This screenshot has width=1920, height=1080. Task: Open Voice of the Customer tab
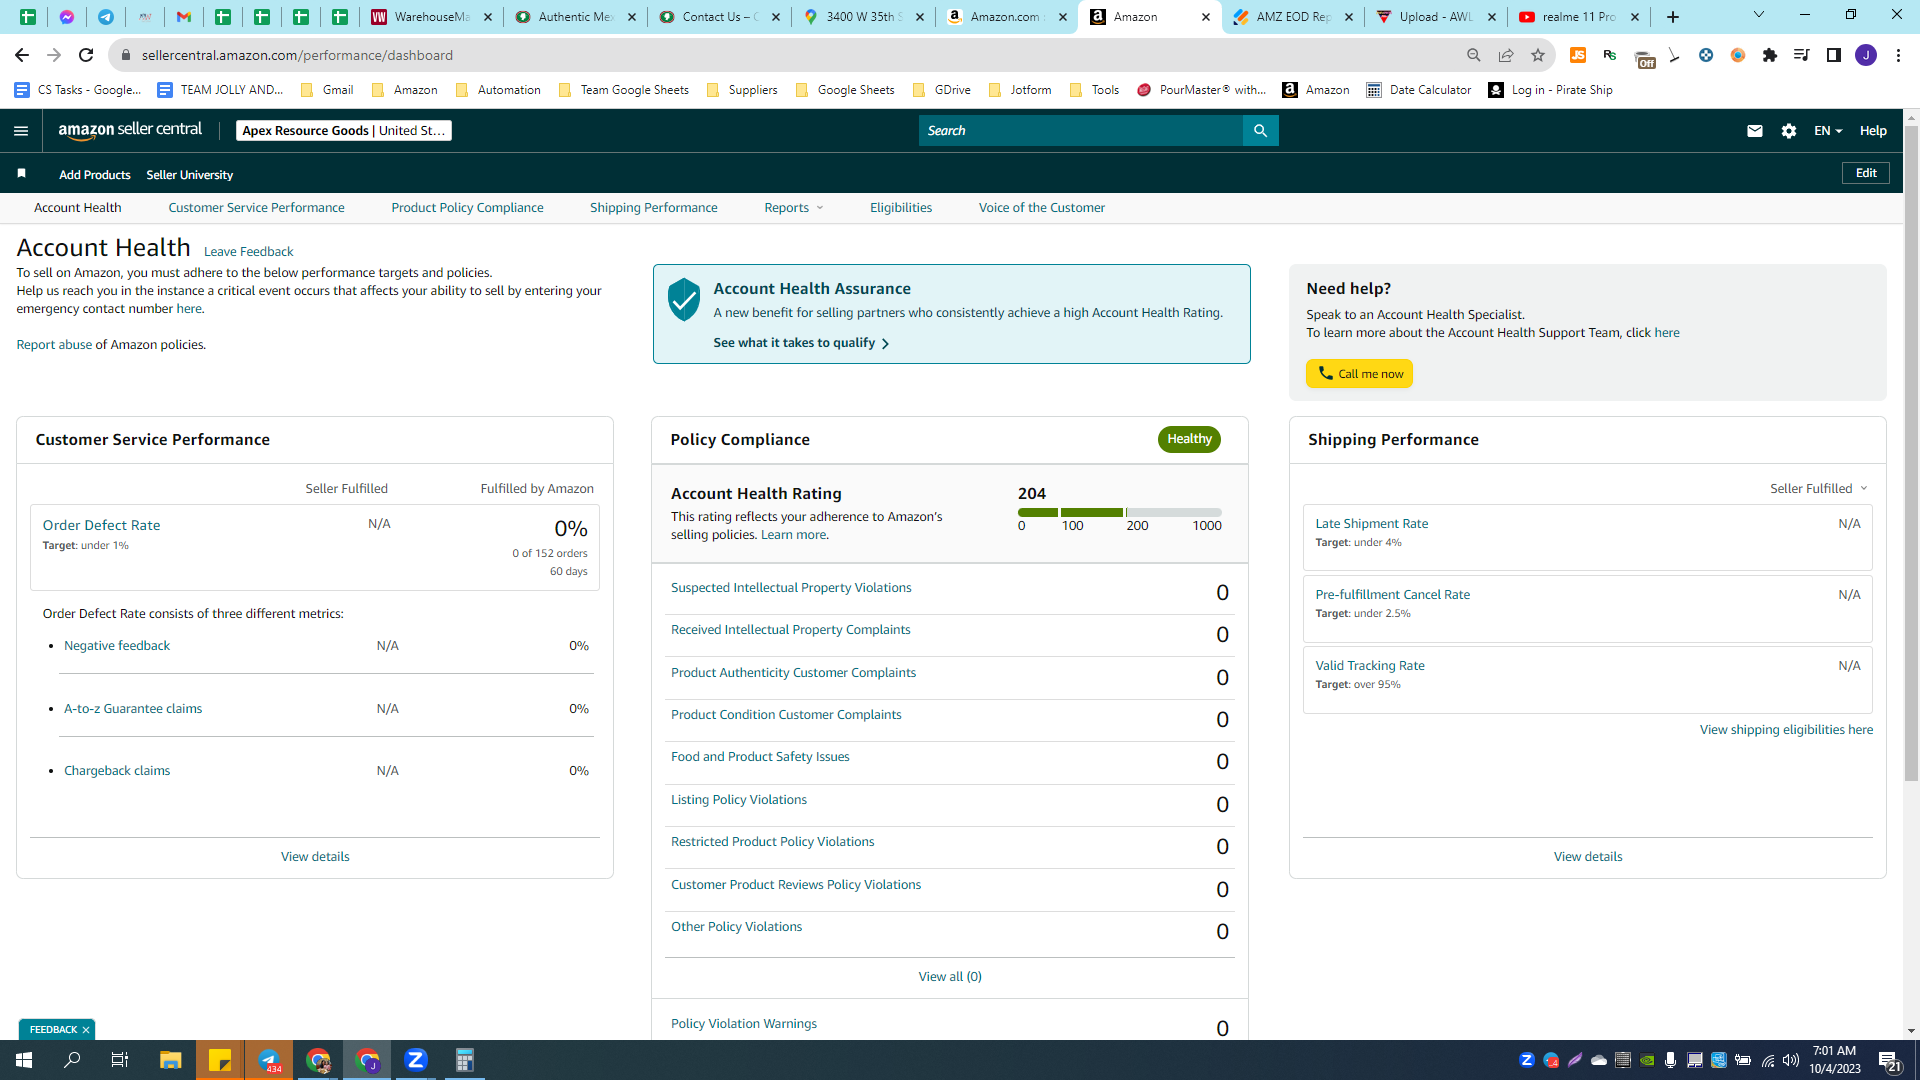coord(1041,208)
